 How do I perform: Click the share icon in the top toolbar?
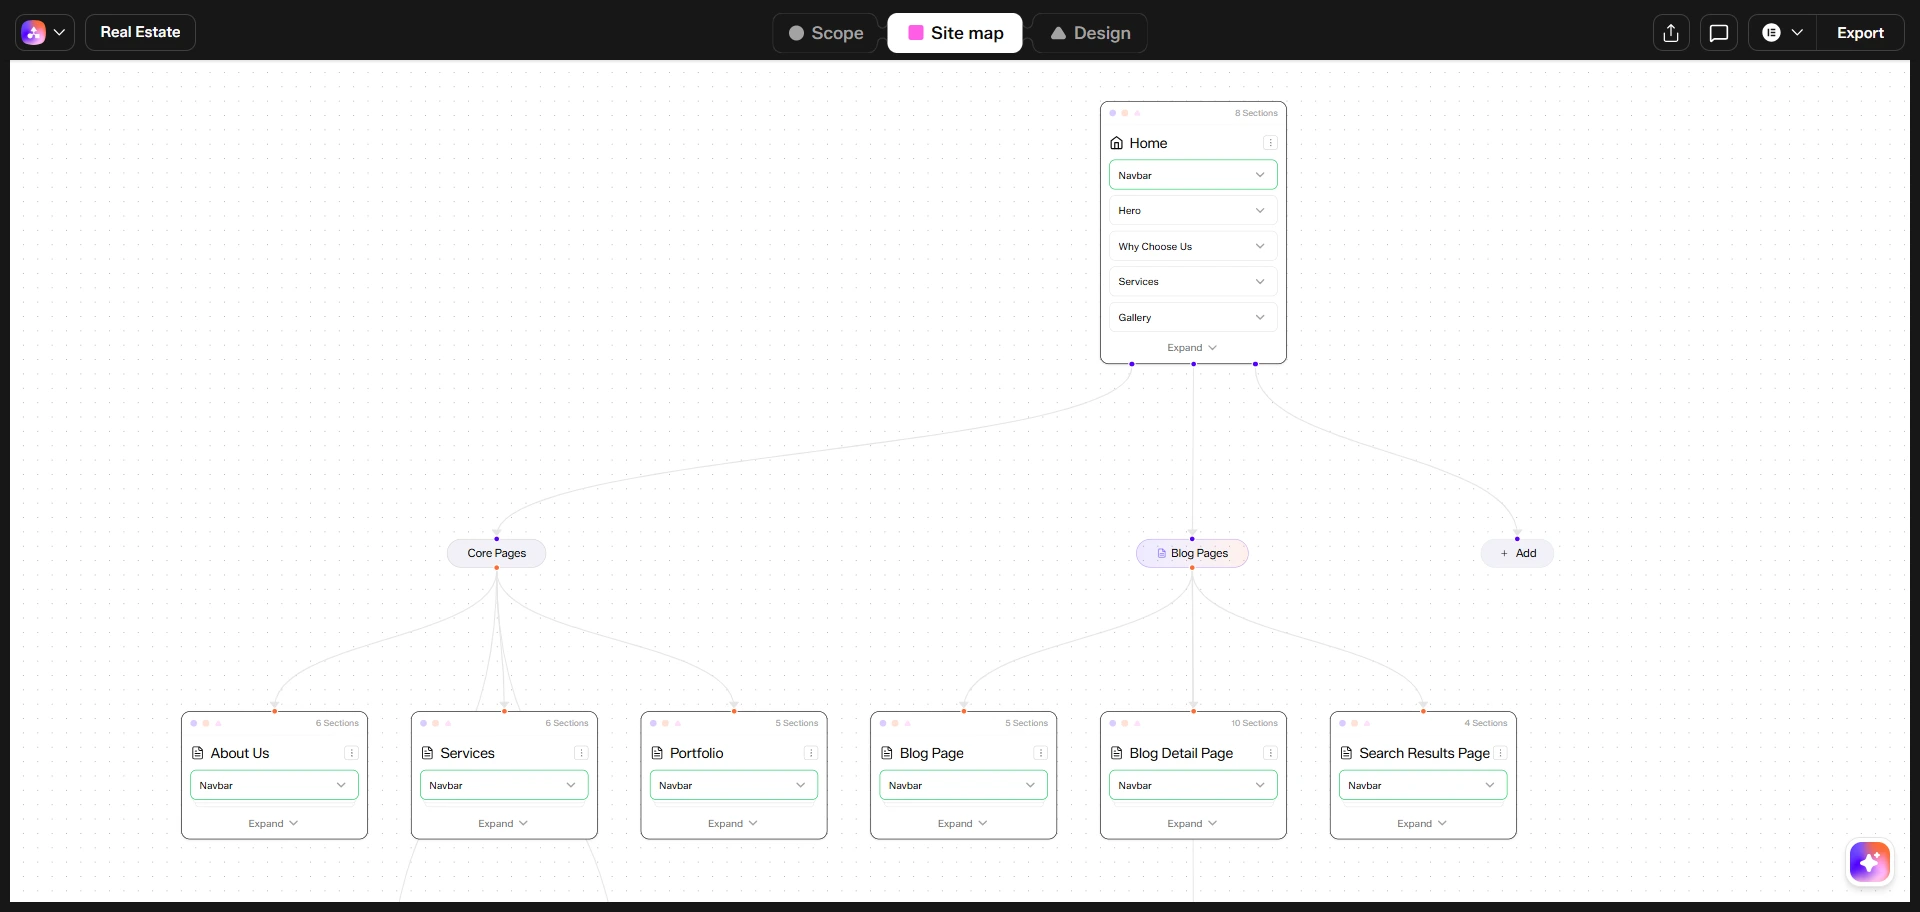coord(1671,32)
